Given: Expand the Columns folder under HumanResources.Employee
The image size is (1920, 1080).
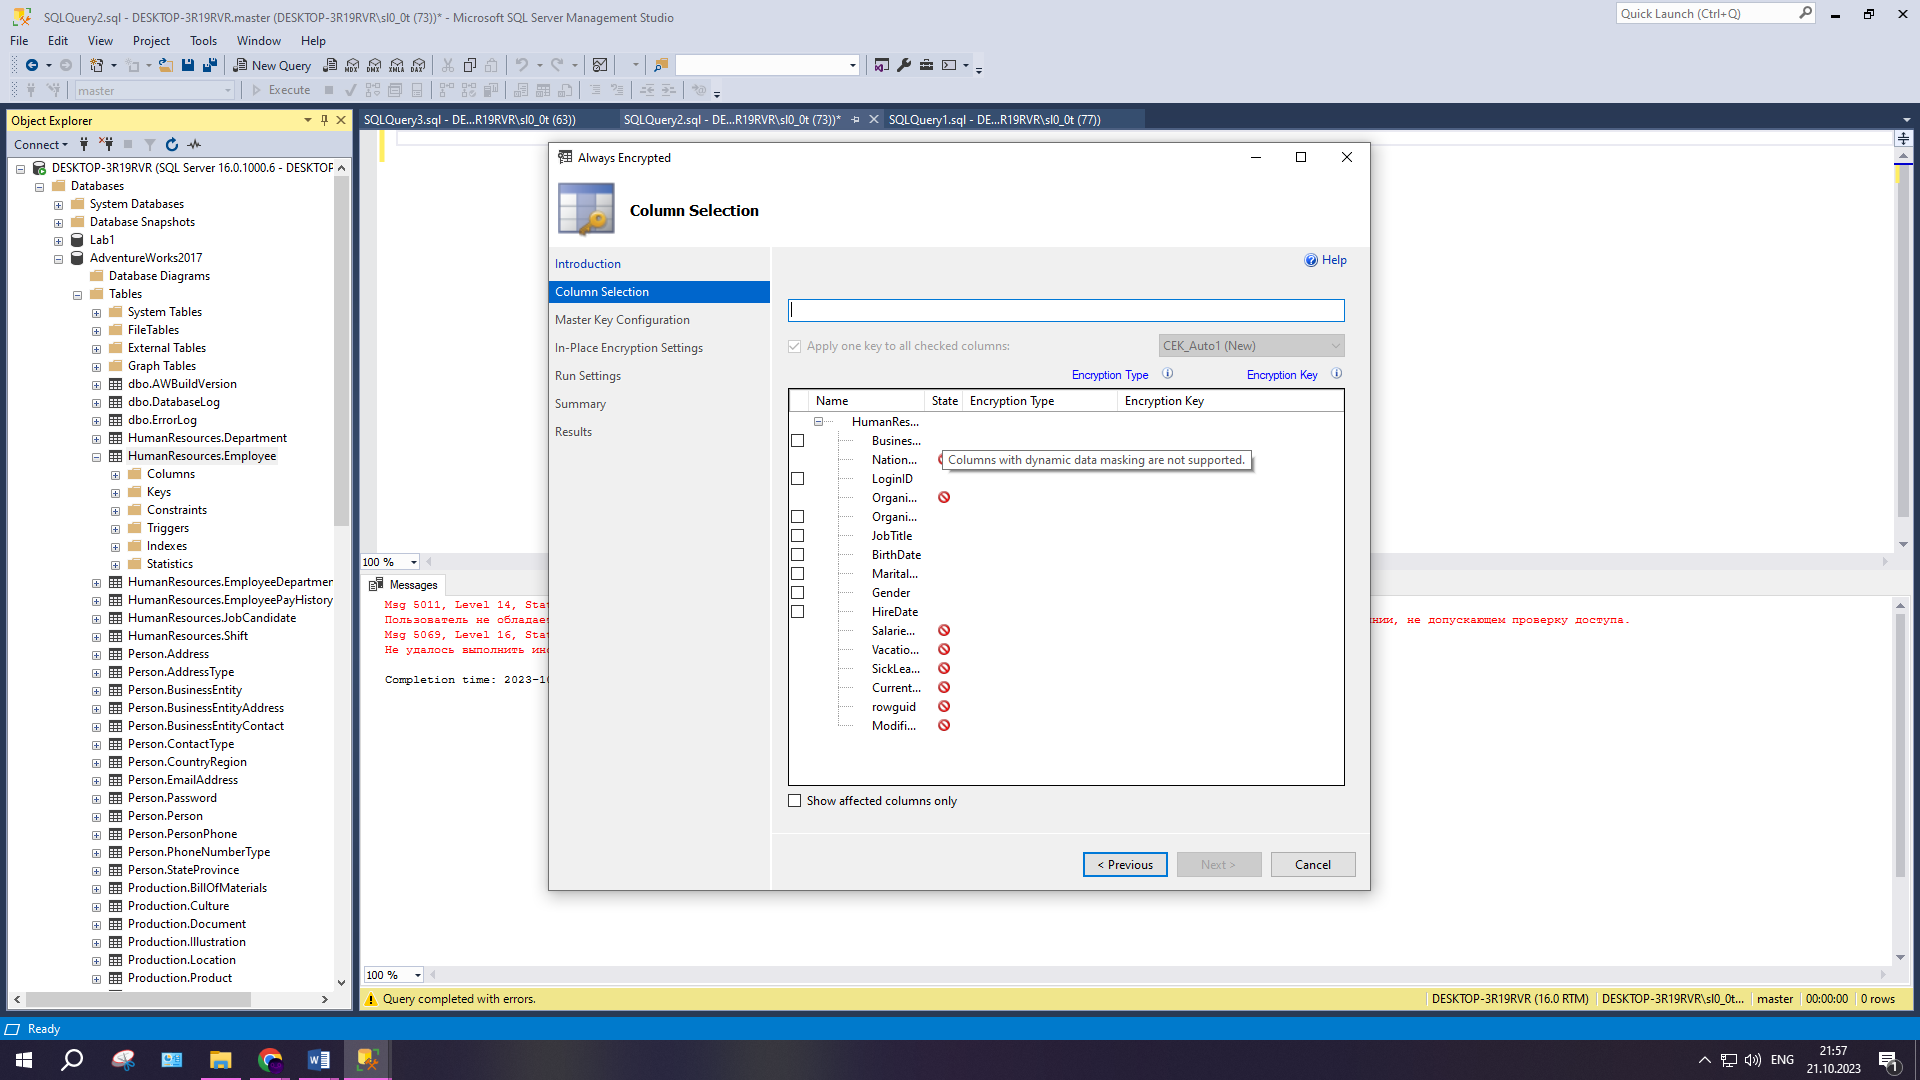Looking at the screenshot, I should pos(115,475).
